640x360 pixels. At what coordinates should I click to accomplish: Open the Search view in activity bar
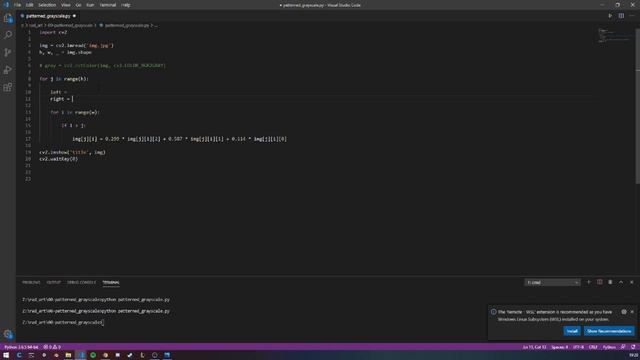pyautogui.click(x=8, y=36)
